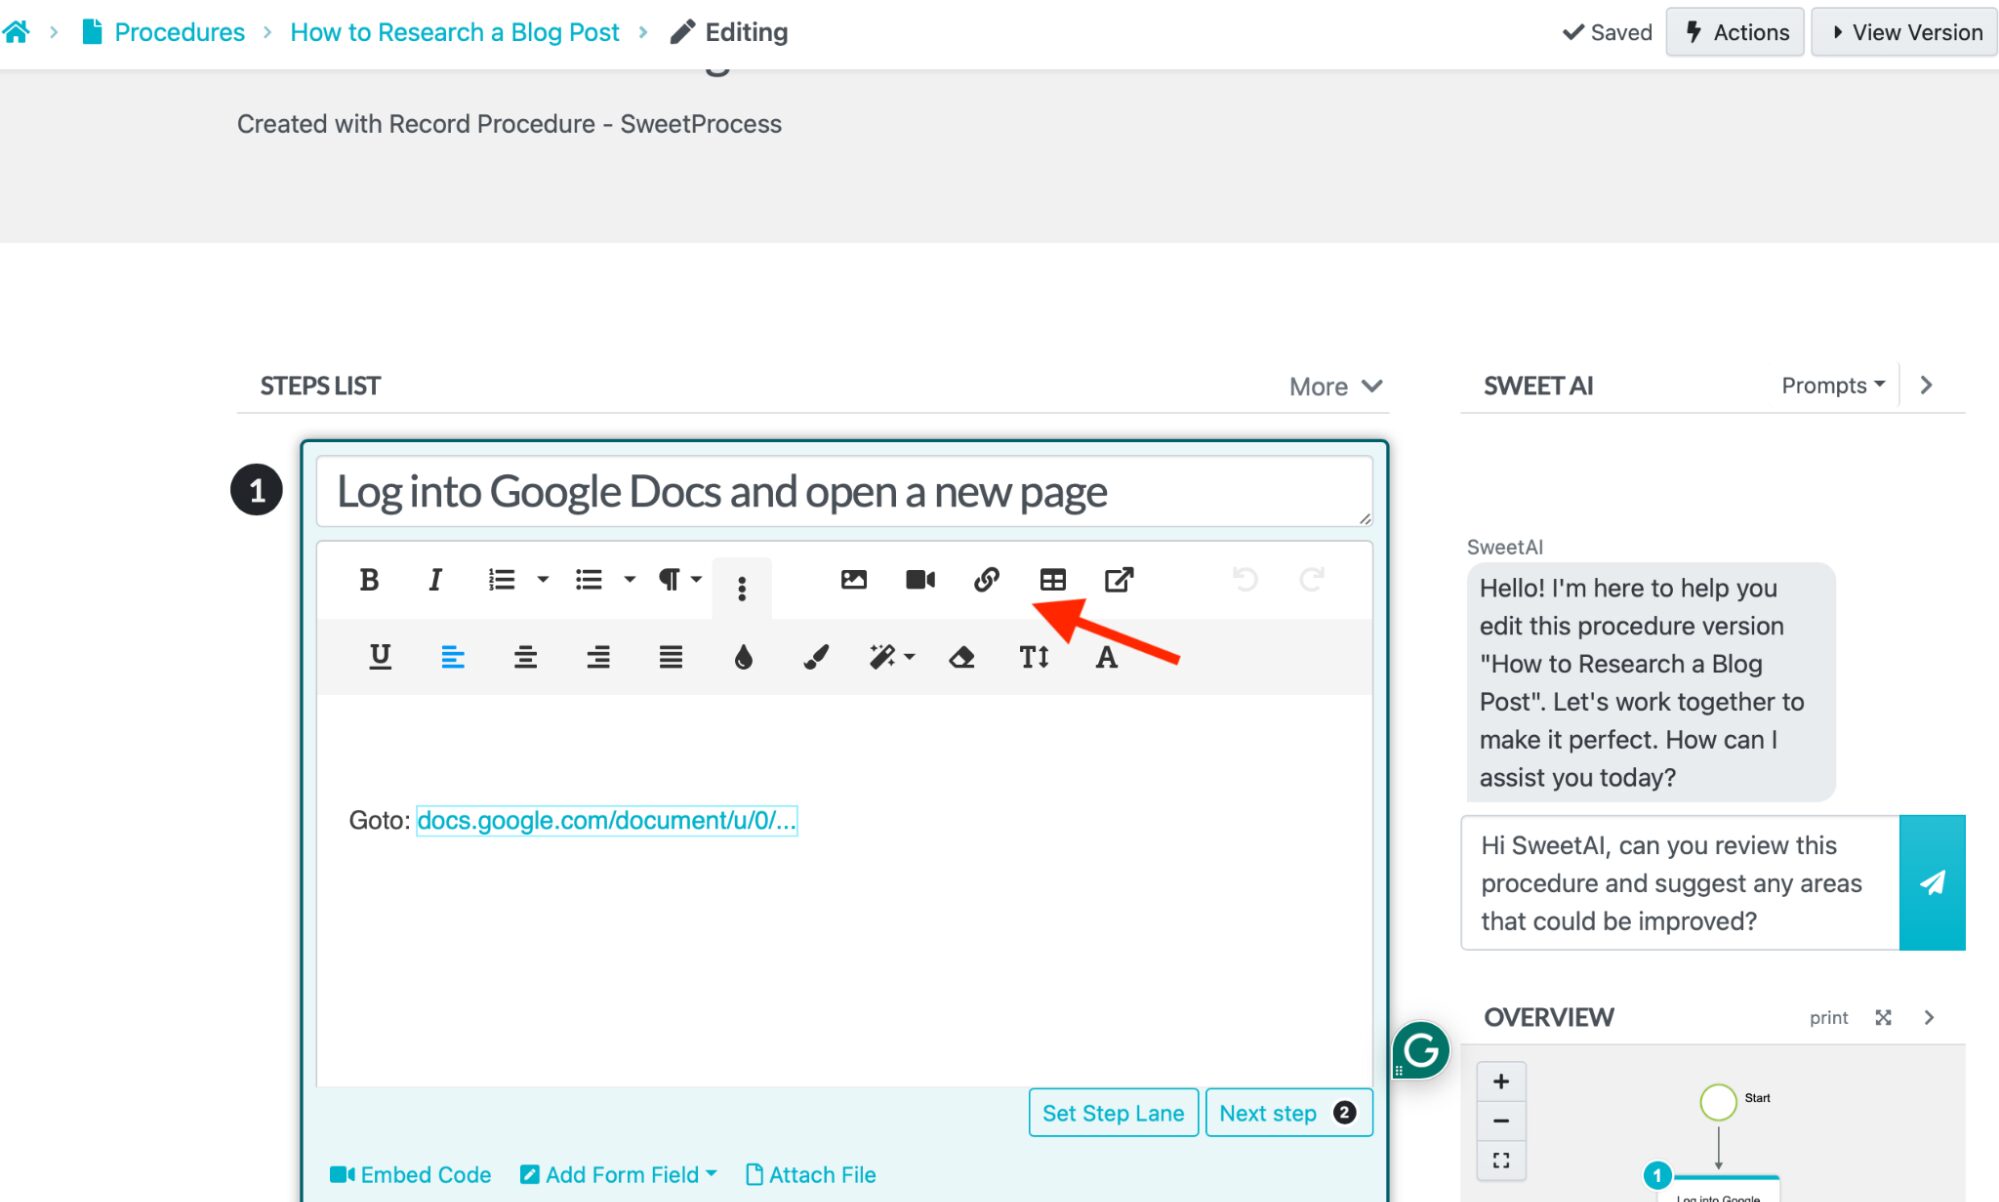Toggle the more options vertical dots
The image size is (1999, 1202).
(x=742, y=589)
